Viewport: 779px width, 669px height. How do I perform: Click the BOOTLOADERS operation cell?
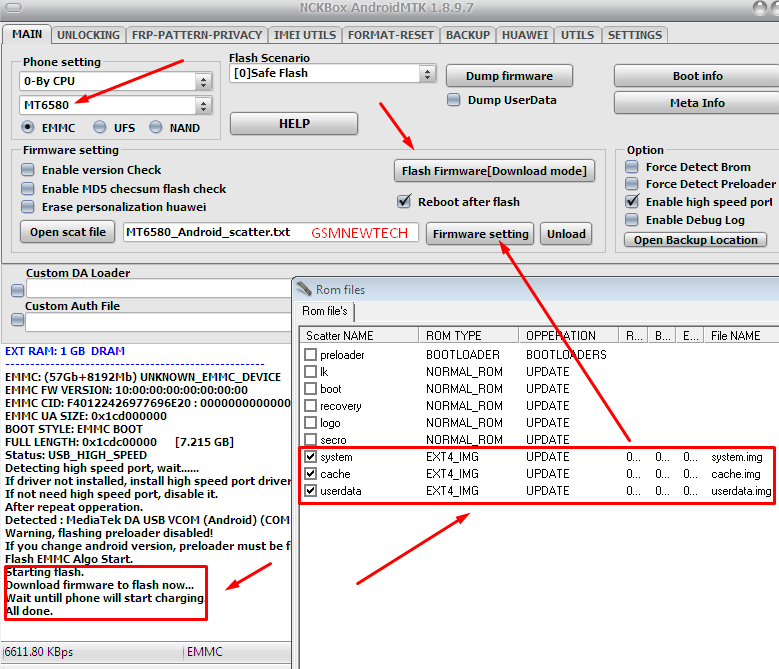coord(566,355)
